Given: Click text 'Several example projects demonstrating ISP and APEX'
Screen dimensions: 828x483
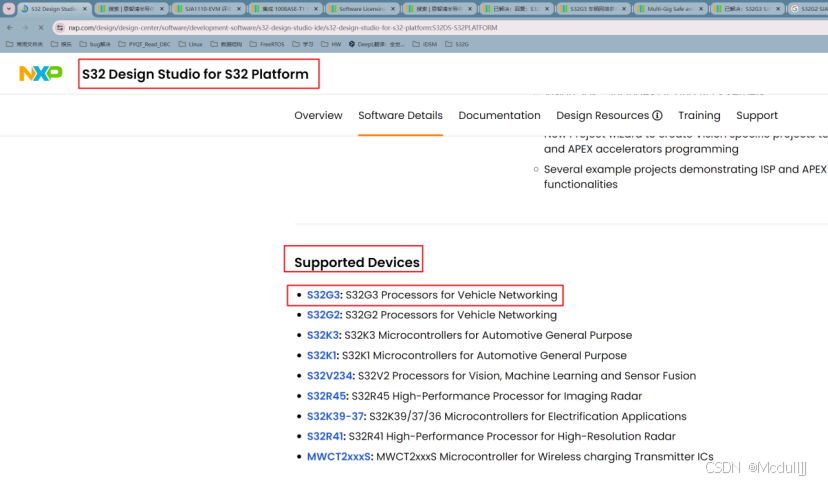Looking at the screenshot, I should 685,169.
